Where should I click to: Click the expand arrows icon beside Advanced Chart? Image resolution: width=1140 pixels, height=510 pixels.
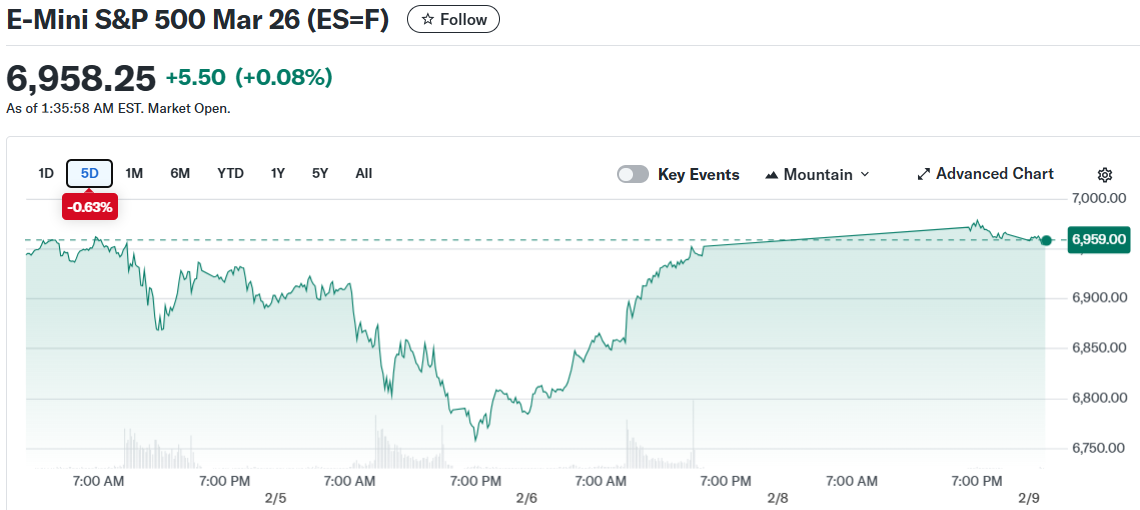(924, 175)
